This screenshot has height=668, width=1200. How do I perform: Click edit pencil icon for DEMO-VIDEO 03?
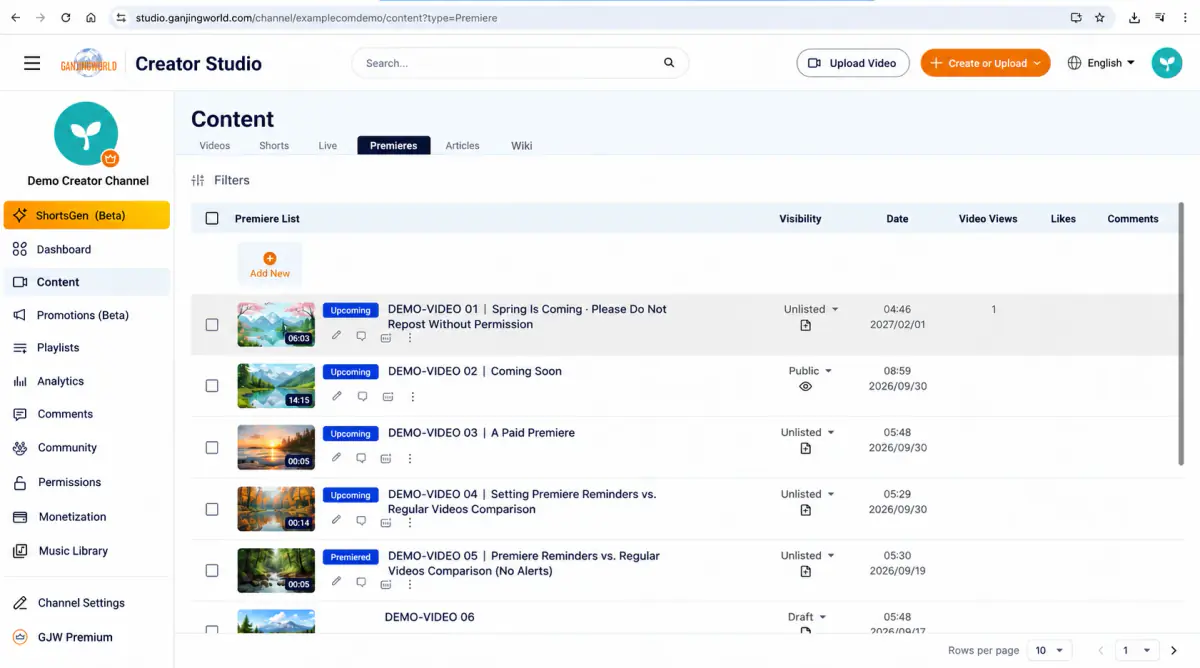[x=337, y=457]
